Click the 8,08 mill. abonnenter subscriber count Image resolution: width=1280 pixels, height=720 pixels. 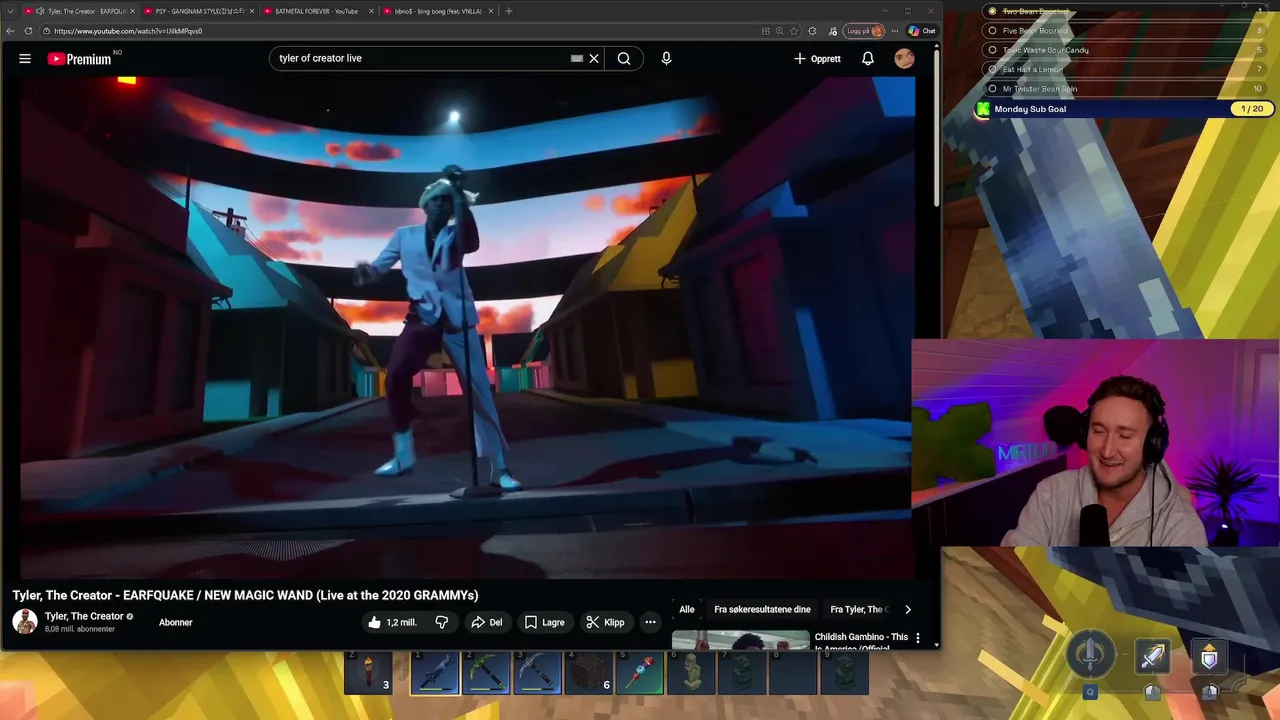82,629
